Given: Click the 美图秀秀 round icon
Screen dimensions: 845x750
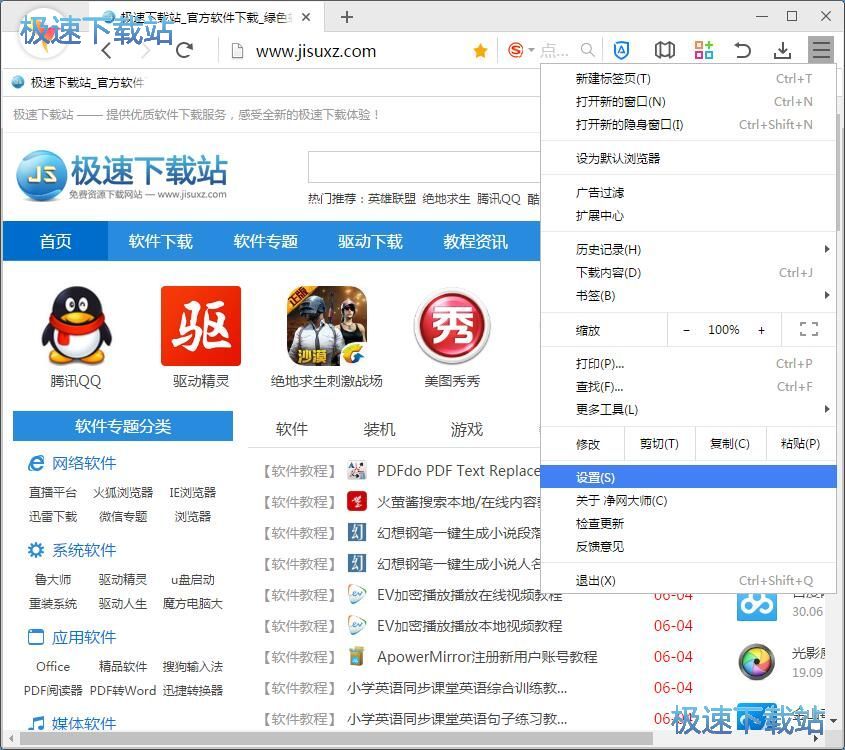Looking at the screenshot, I should (x=452, y=326).
